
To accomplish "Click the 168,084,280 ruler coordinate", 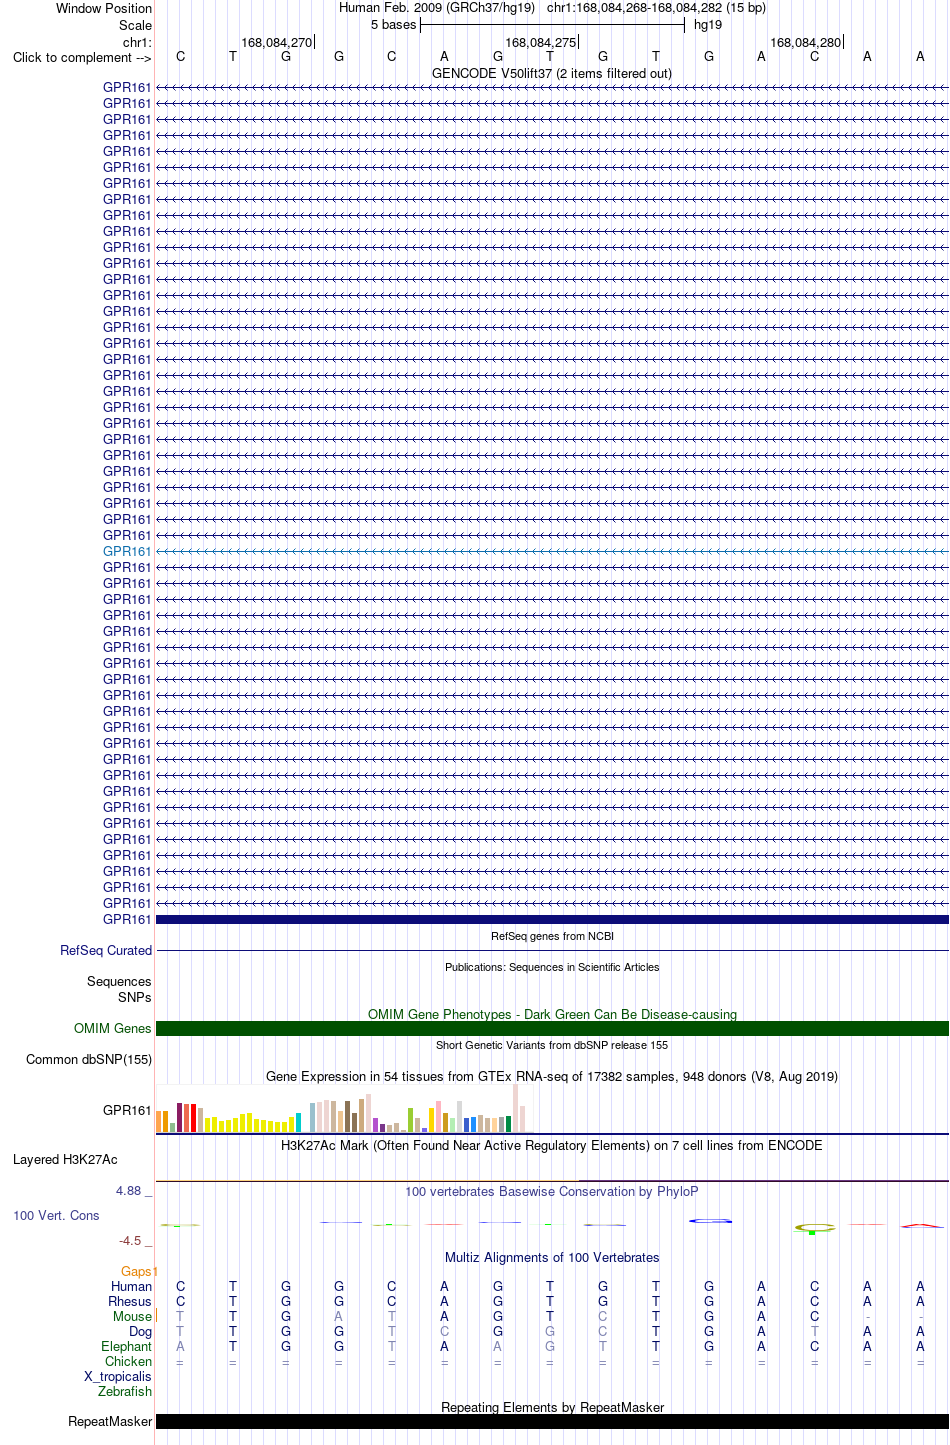I will [x=806, y=42].
